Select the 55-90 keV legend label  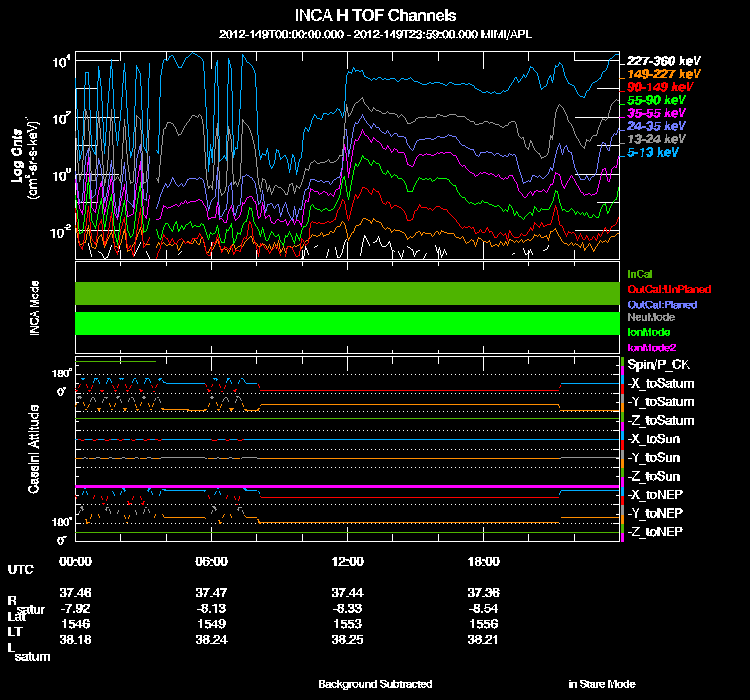[x=656, y=100]
